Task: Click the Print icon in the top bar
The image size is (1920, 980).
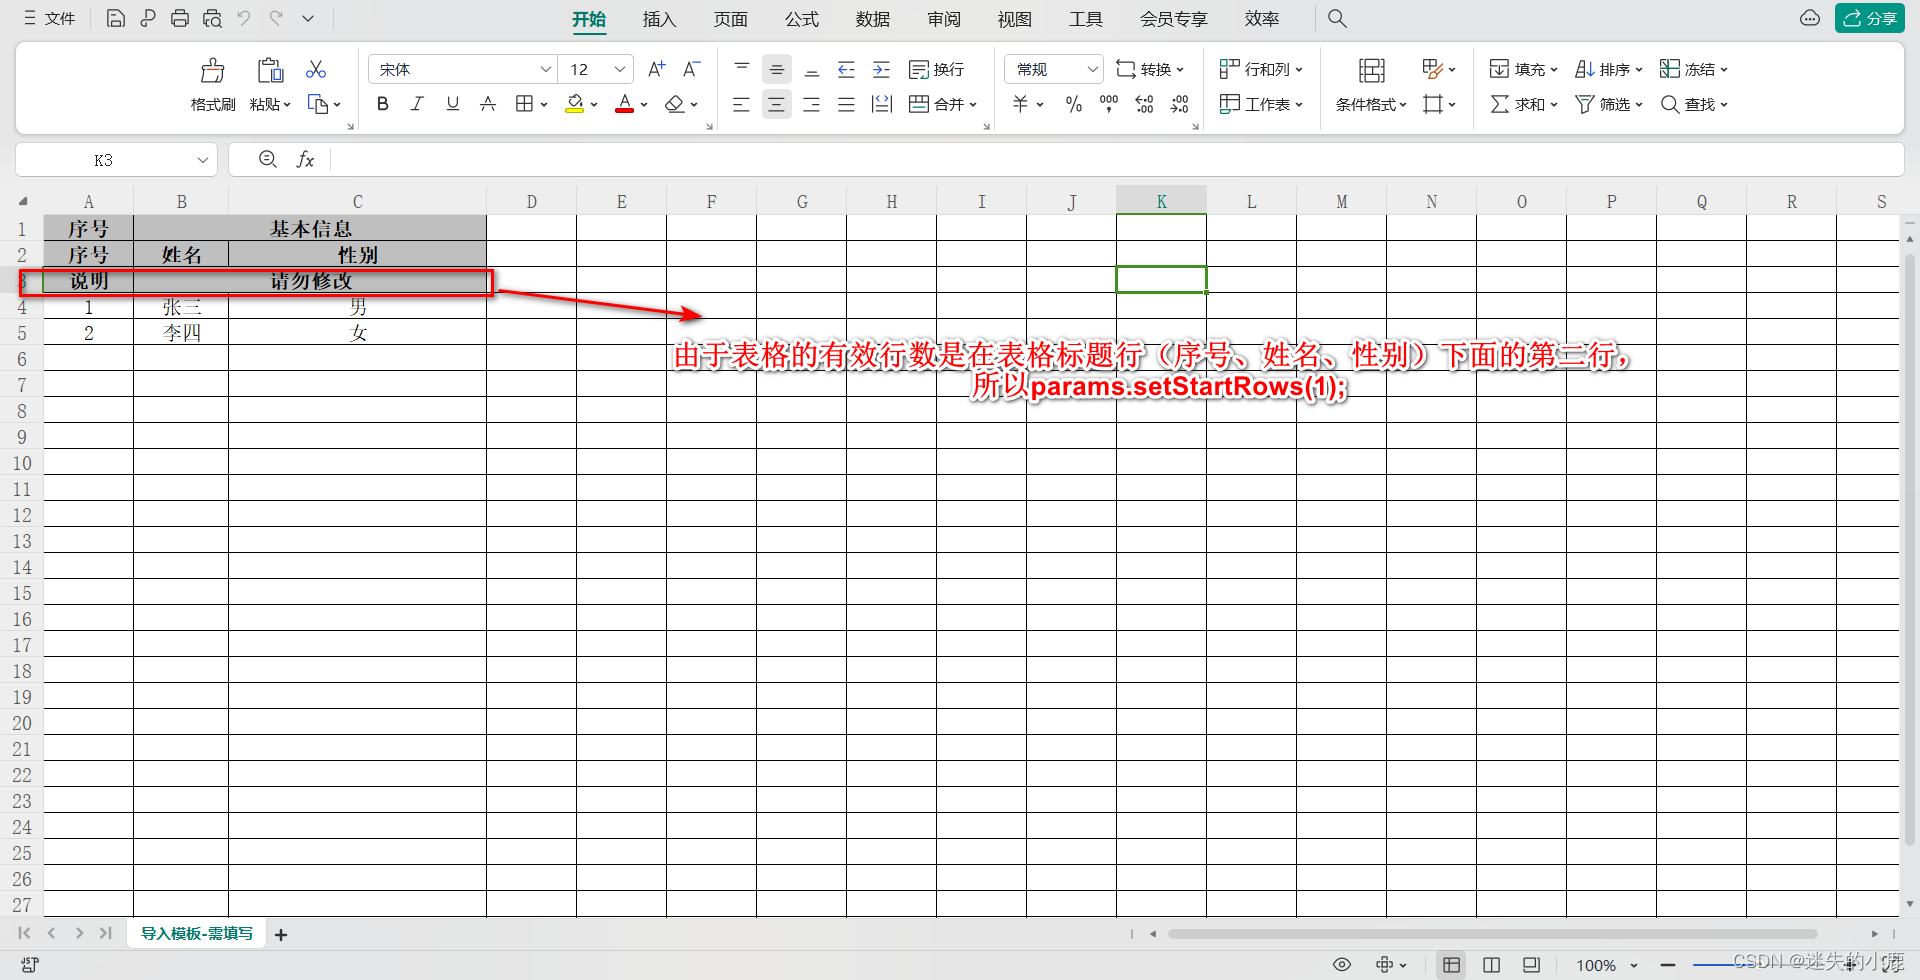Action: click(180, 18)
